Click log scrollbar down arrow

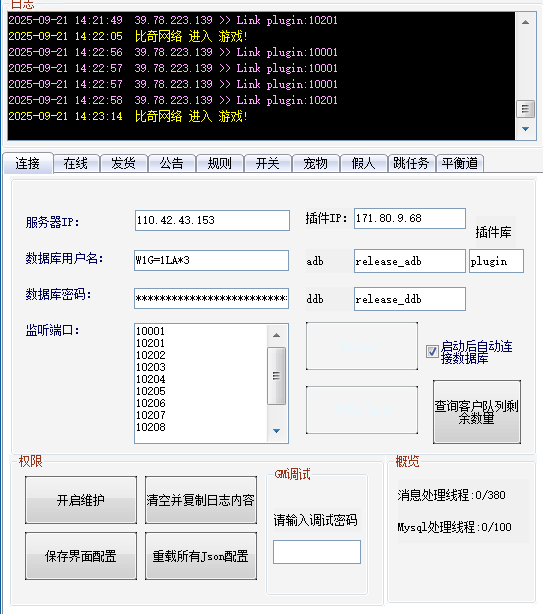525,129
